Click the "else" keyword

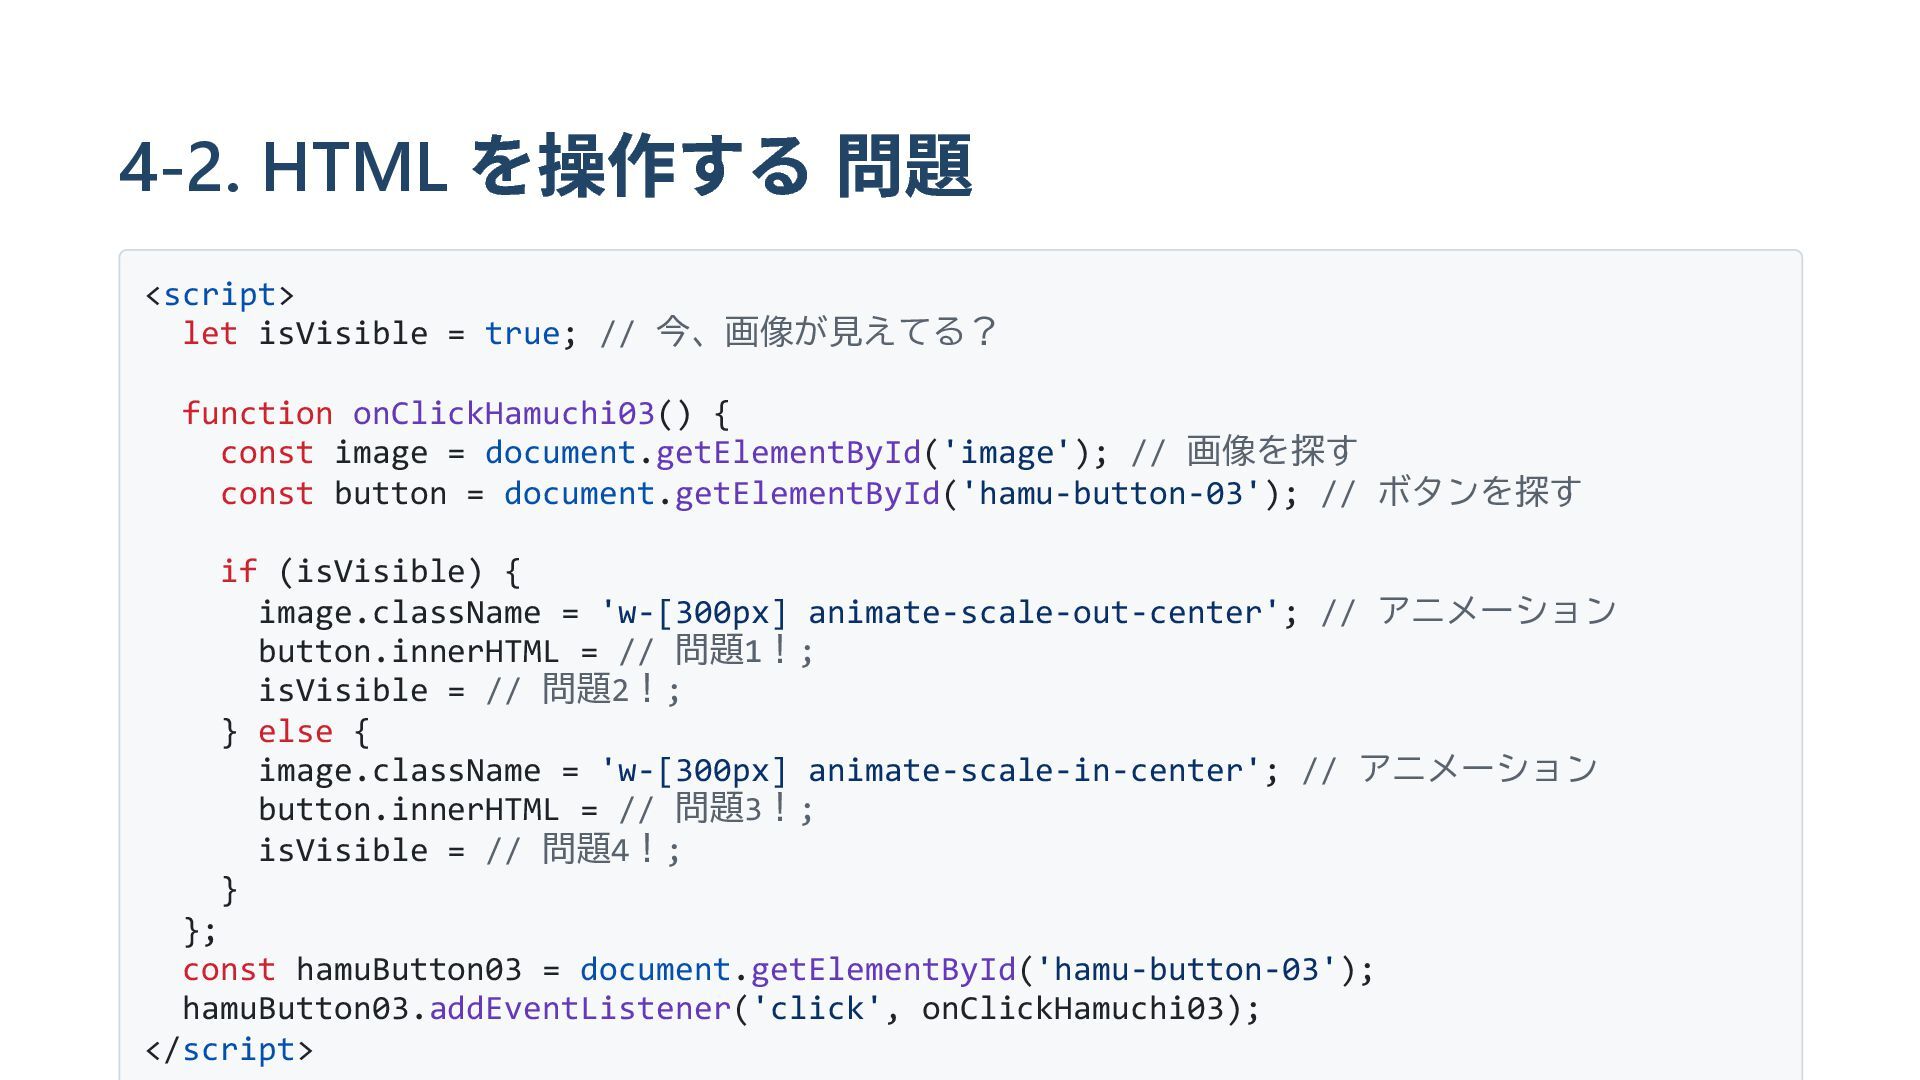(x=295, y=732)
